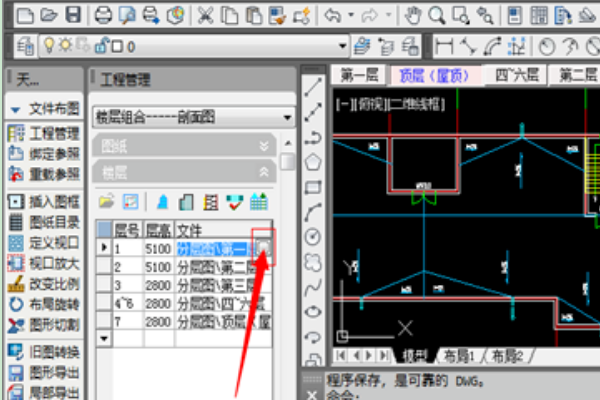
Task: Select the Zoom Previous tool
Action: (x=485, y=16)
